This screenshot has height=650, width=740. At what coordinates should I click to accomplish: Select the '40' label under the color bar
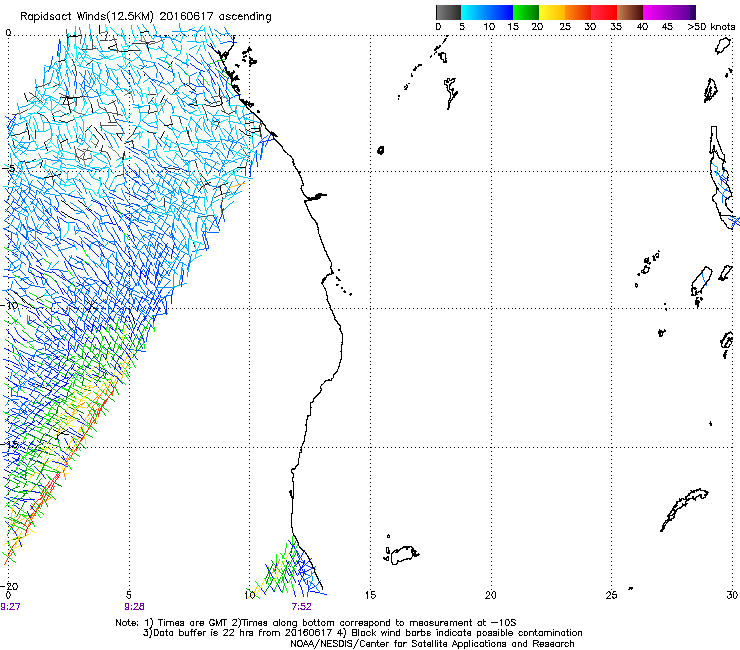(642, 27)
